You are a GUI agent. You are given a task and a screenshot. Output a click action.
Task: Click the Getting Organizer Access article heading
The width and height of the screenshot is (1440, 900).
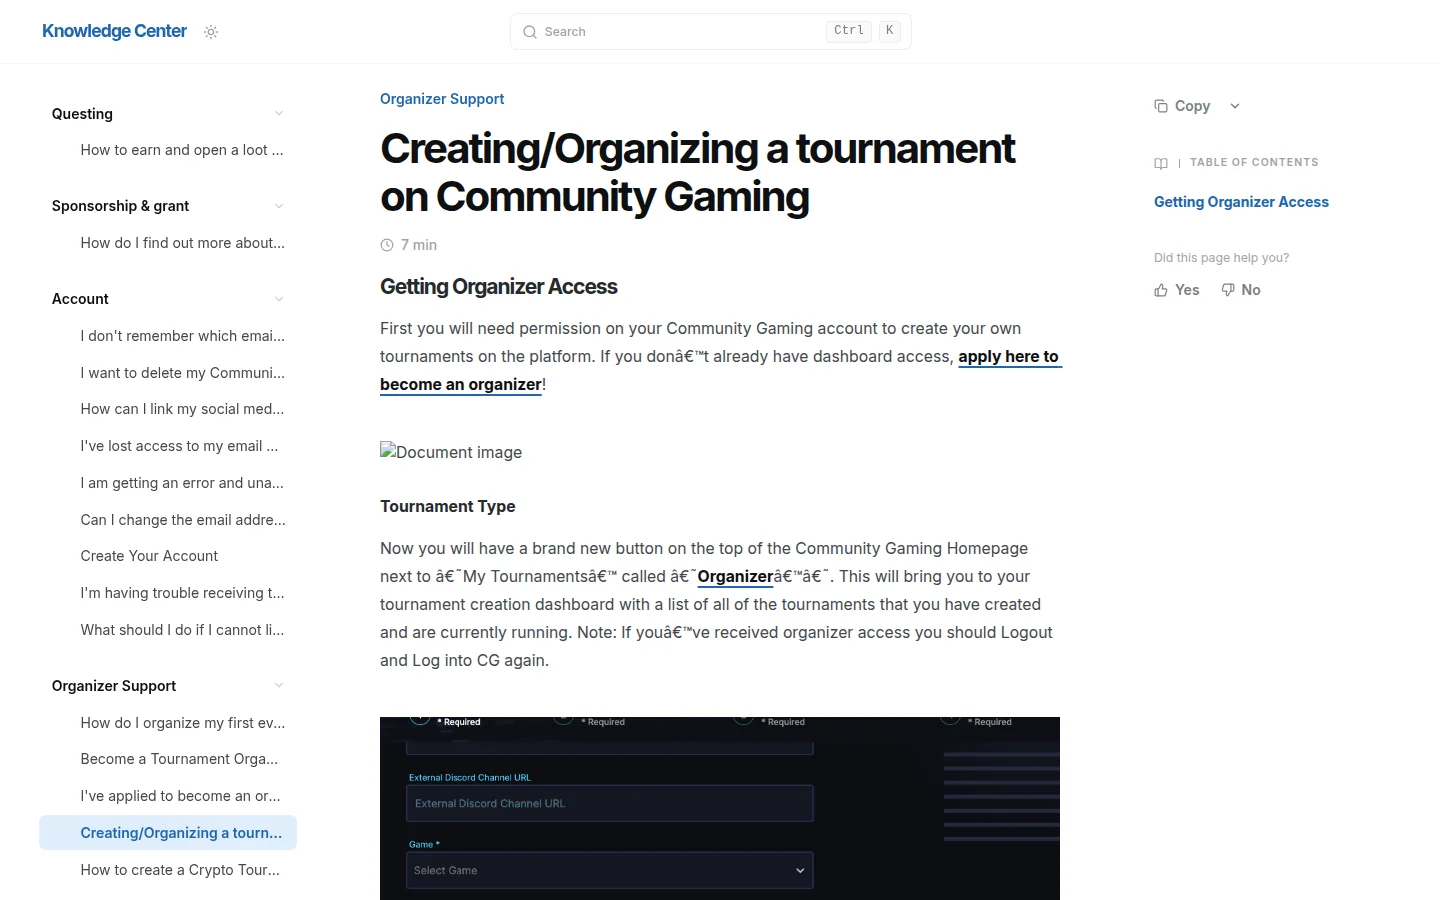499,287
